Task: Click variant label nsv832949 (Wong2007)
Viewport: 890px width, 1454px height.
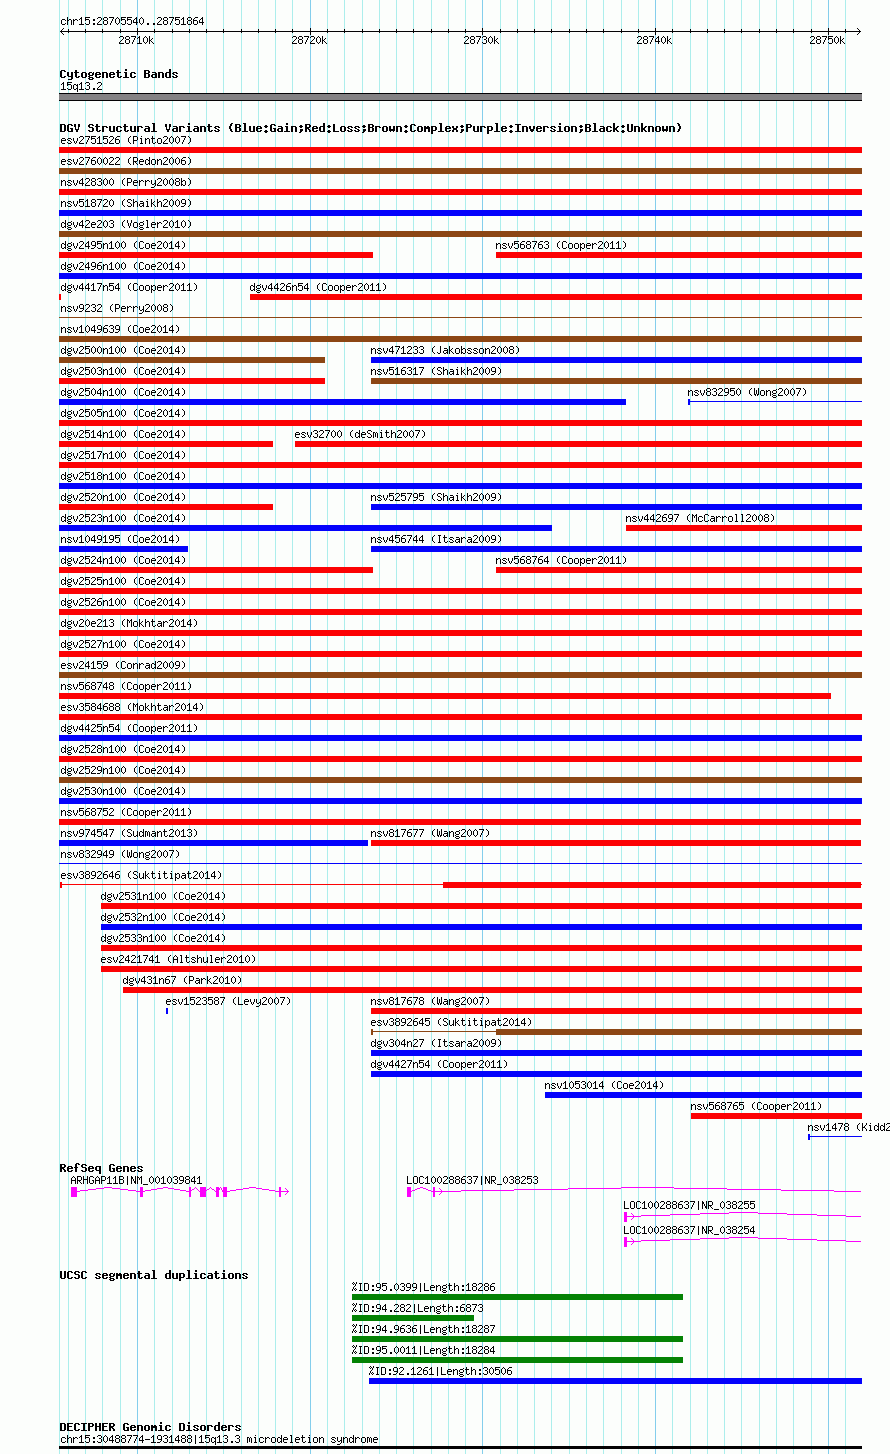Action: point(120,854)
